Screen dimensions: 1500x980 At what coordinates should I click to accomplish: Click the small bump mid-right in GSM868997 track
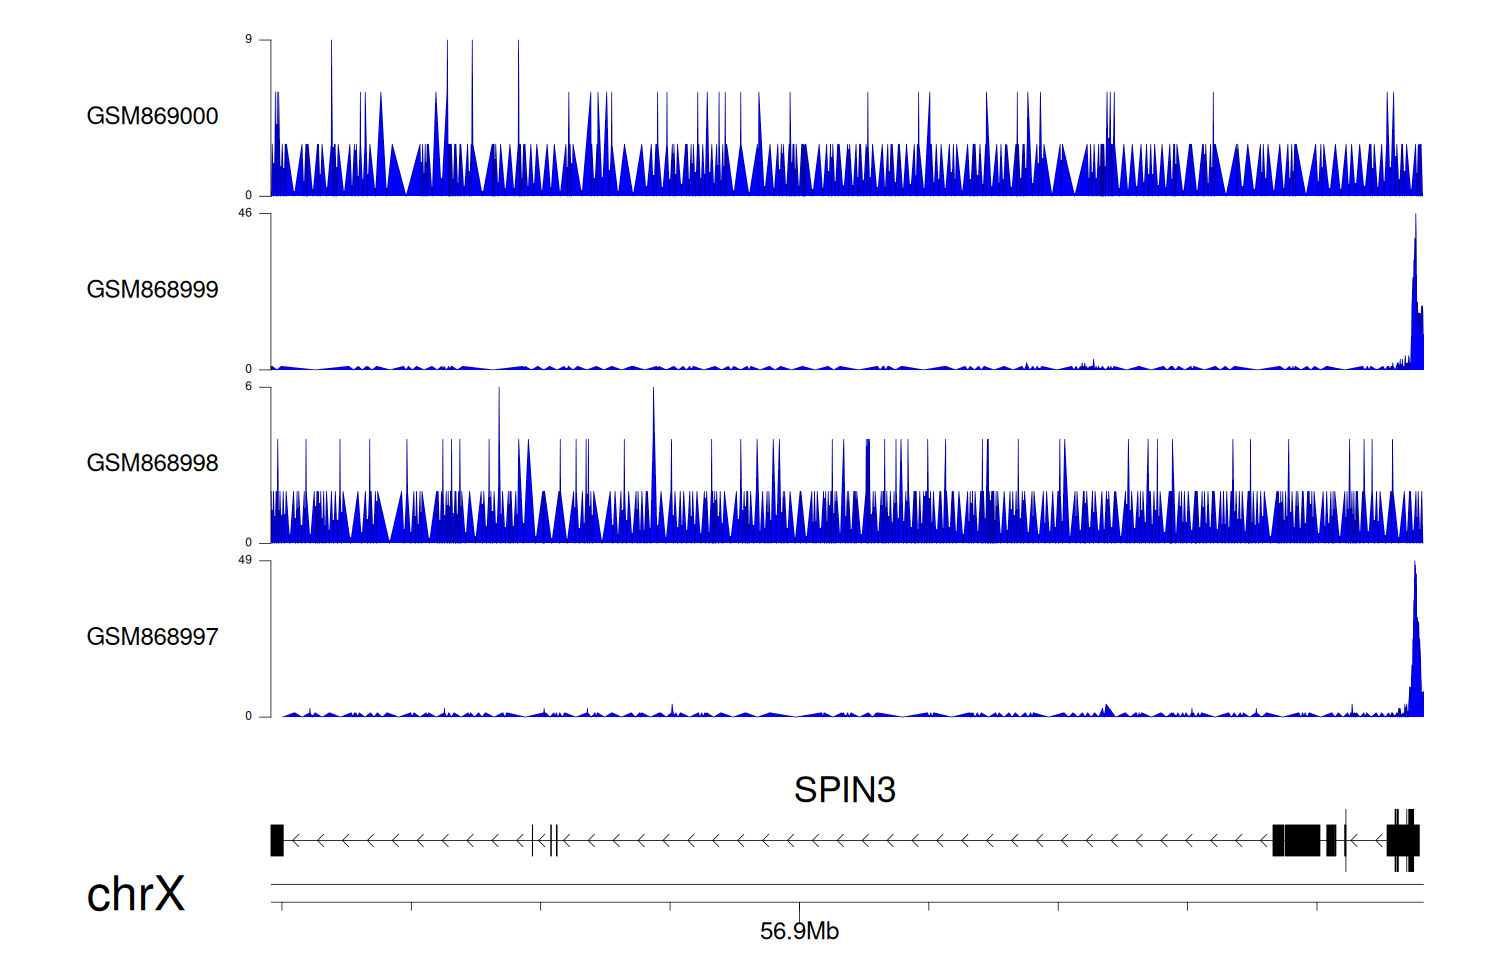[1106, 710]
